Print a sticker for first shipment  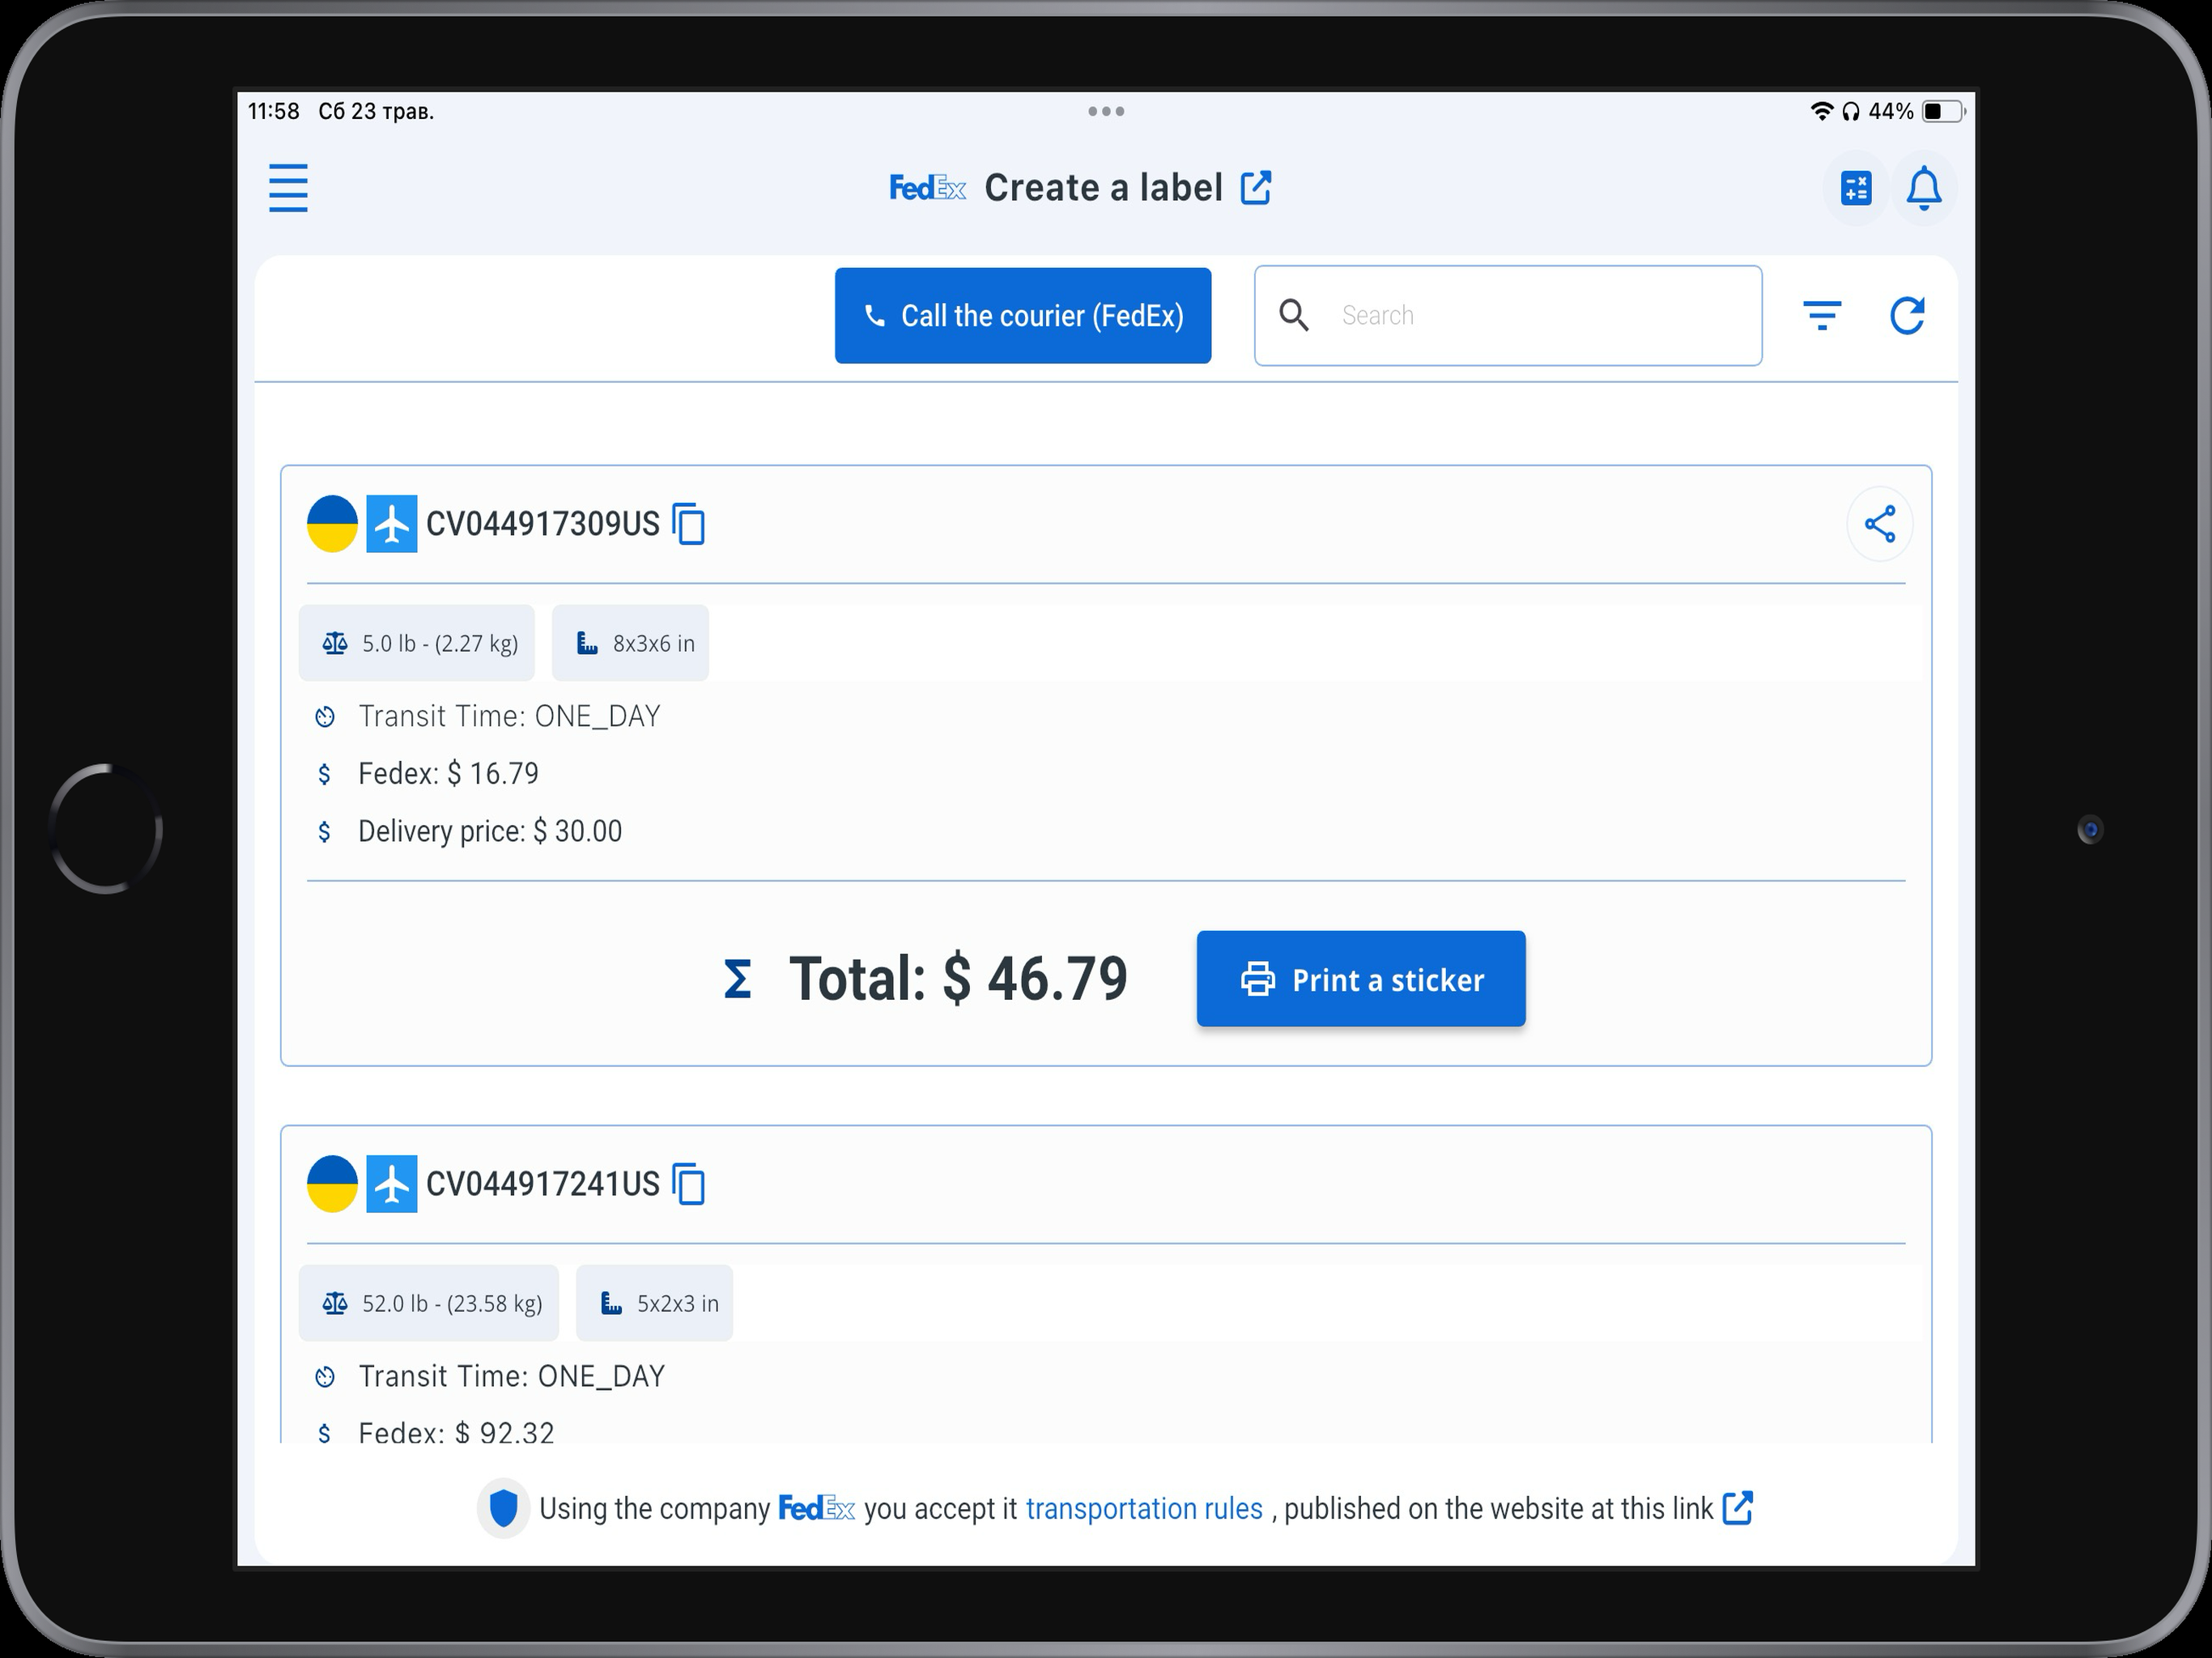pyautogui.click(x=1361, y=979)
